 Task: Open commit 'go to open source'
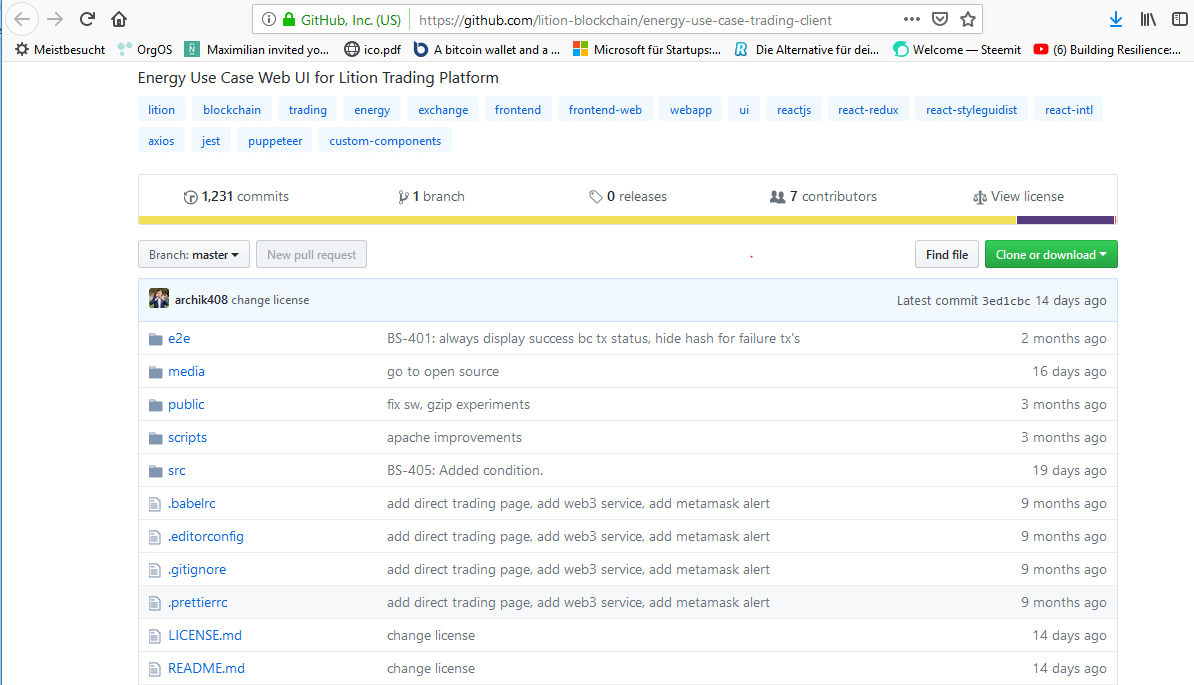tap(443, 371)
